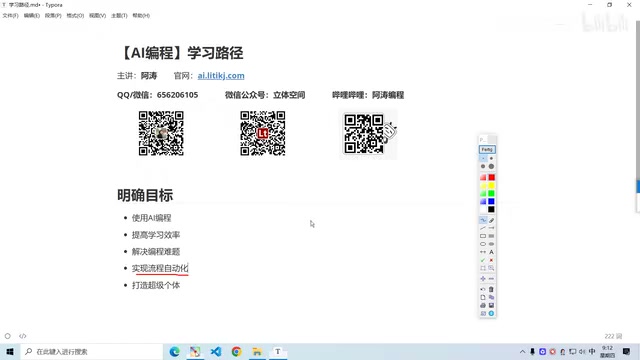Select the straight line tool
Viewport: 640px width, 360px height.
(483, 228)
